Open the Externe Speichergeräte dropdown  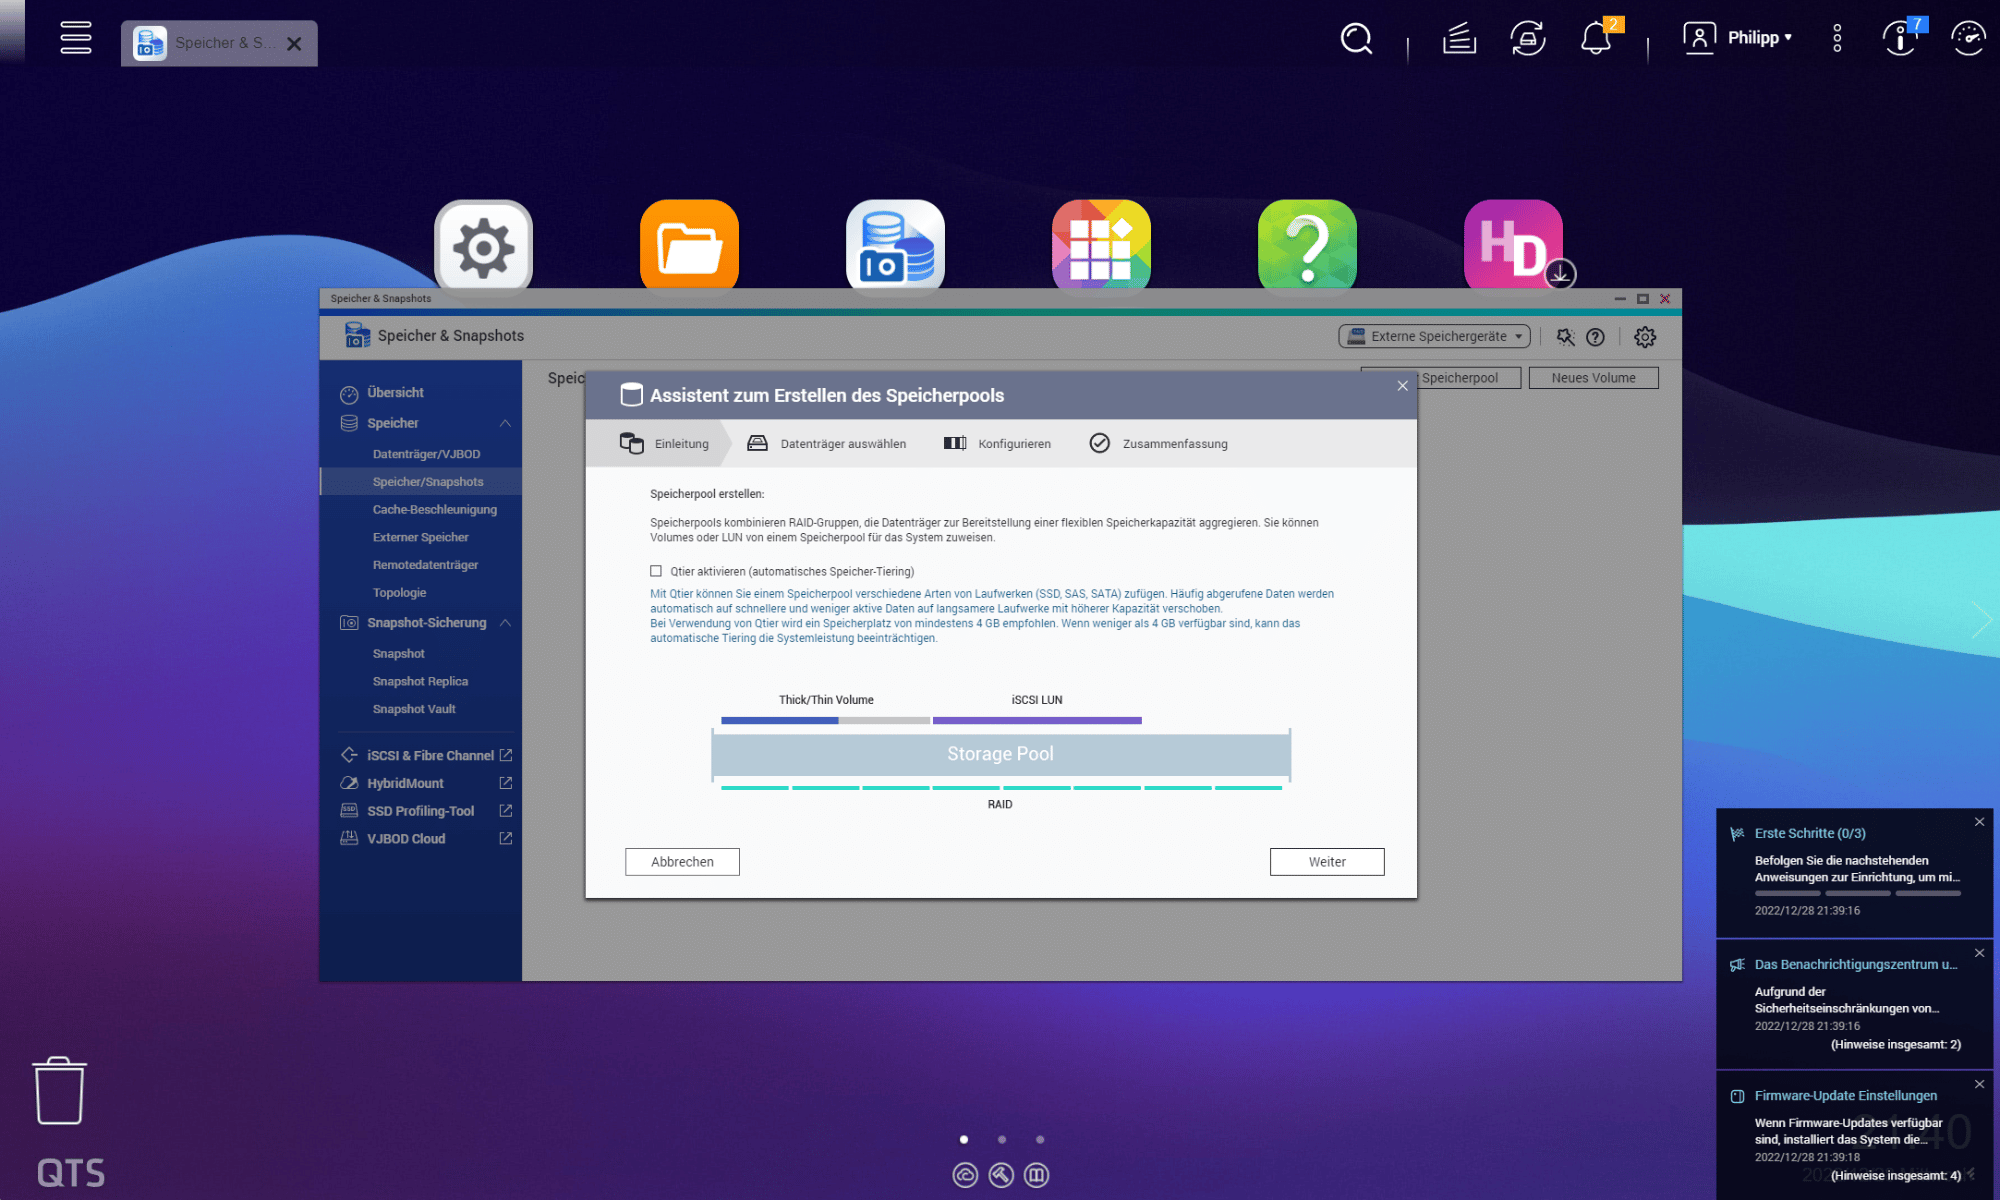click(1435, 336)
